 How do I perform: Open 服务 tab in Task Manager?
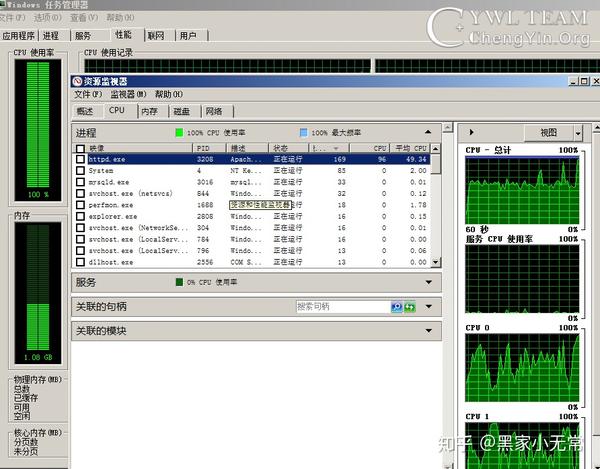[x=83, y=36]
